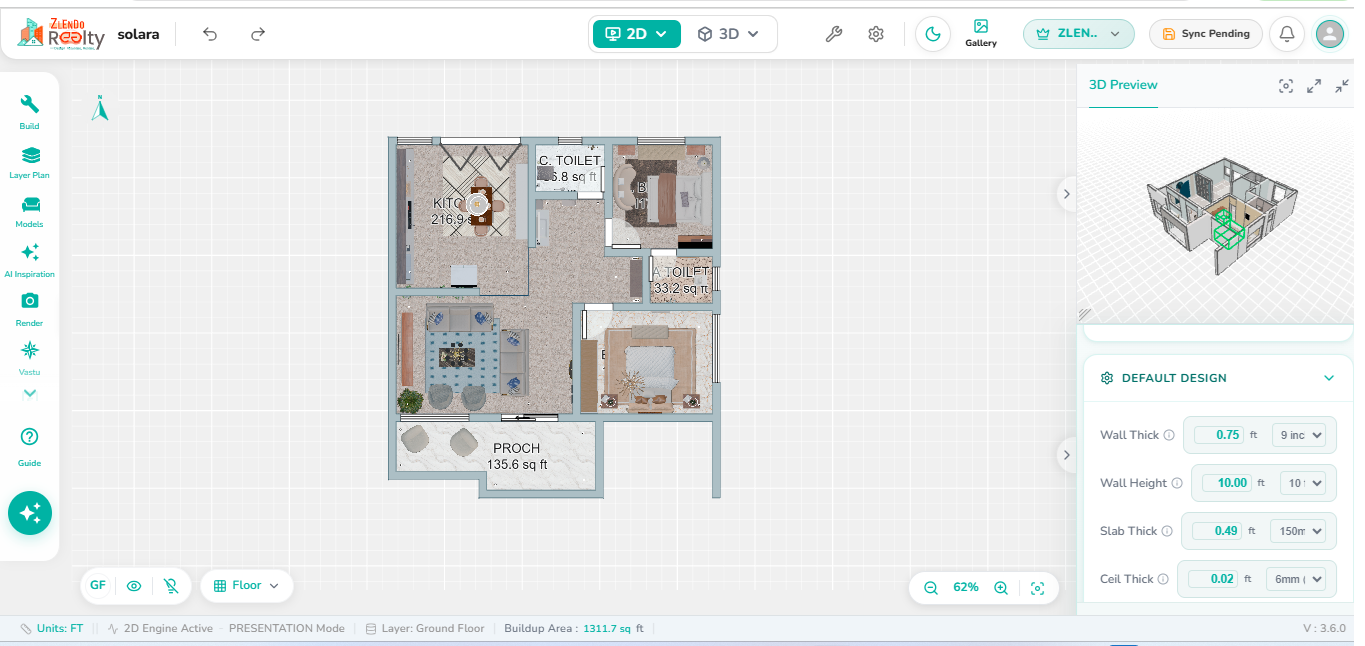Collapse properties panel with lower arrow

click(1066, 455)
